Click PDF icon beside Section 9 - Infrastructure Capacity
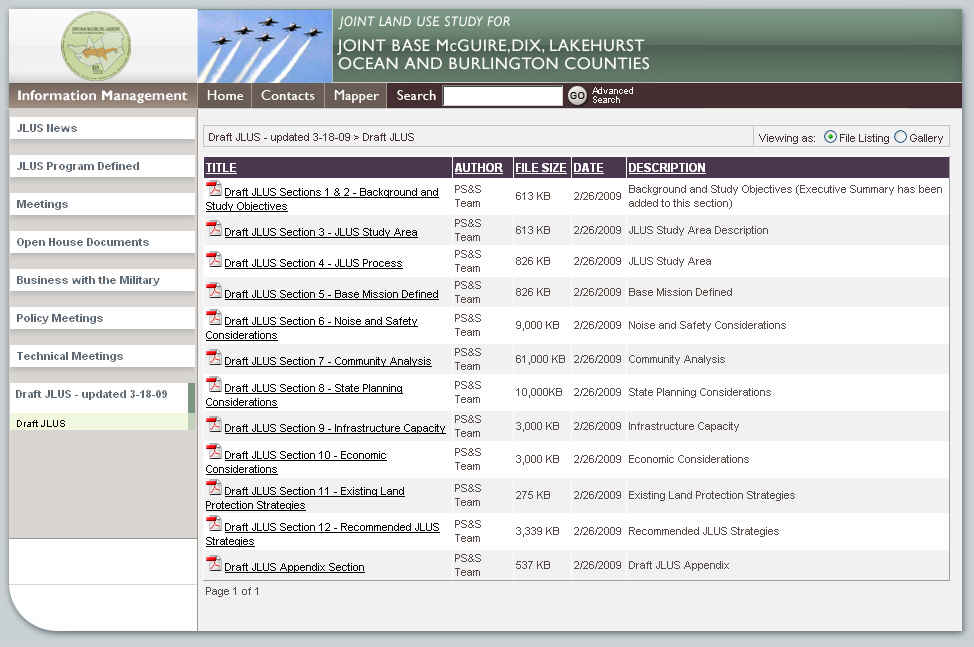 214,424
